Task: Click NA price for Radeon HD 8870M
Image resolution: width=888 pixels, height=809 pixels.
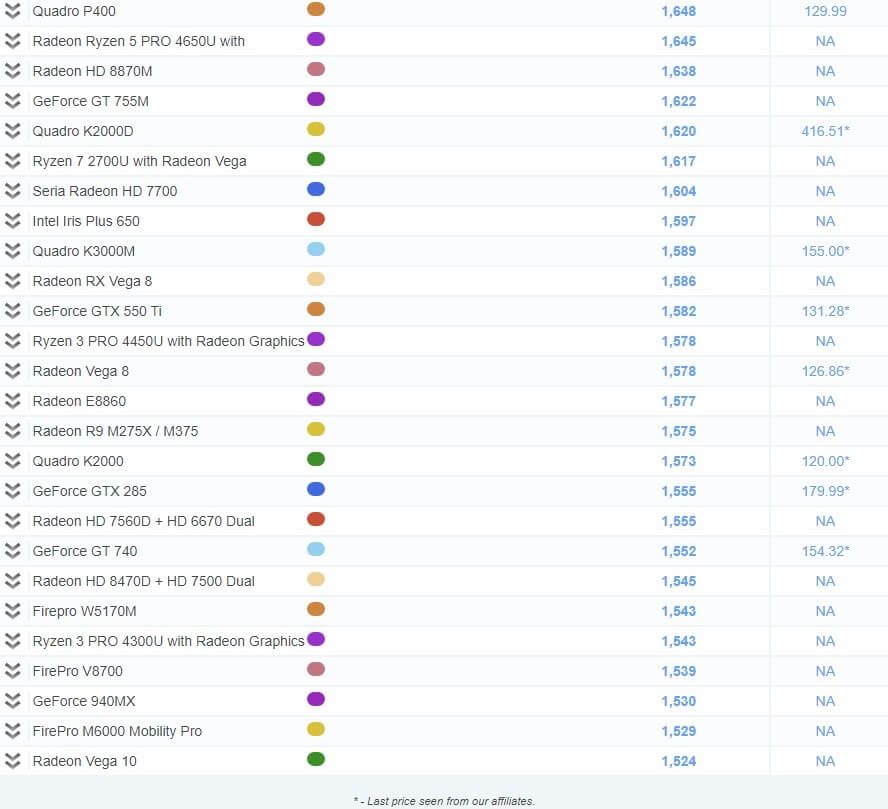Action: (x=825, y=71)
